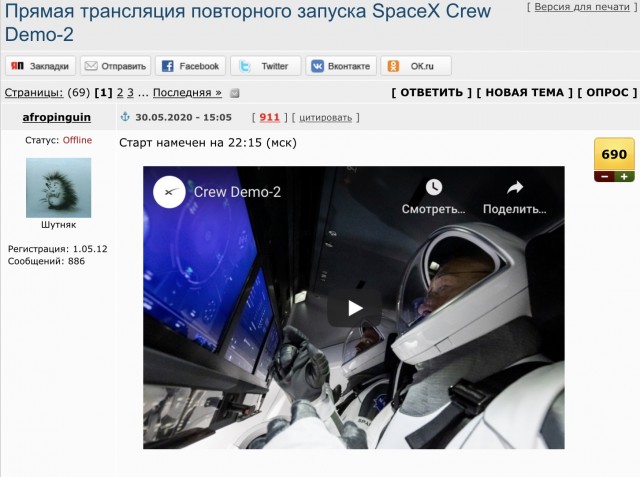640x477 pixels.
Task: Click the 690 post rating score
Action: coord(614,154)
